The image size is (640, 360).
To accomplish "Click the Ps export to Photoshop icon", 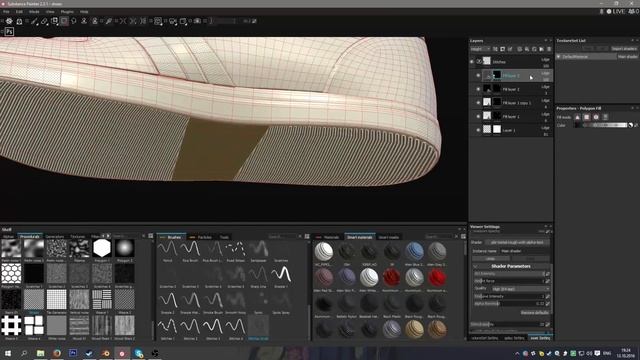I will click(9, 31).
